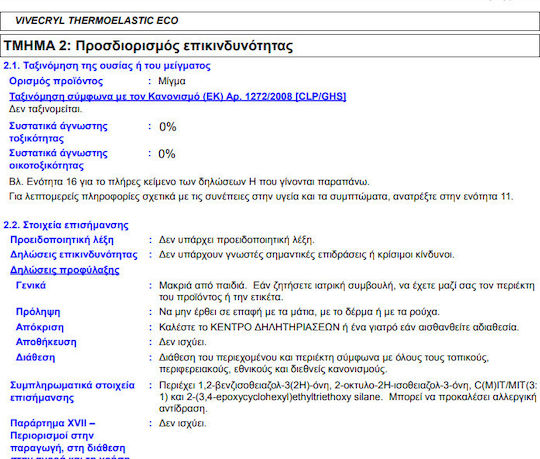Click the ΚΕΝΤΡΟ ΔΗΛΗΤΗΡΙΑΣΕΩΝ response text
Viewport: 540px width, 459px height.
click(x=339, y=327)
